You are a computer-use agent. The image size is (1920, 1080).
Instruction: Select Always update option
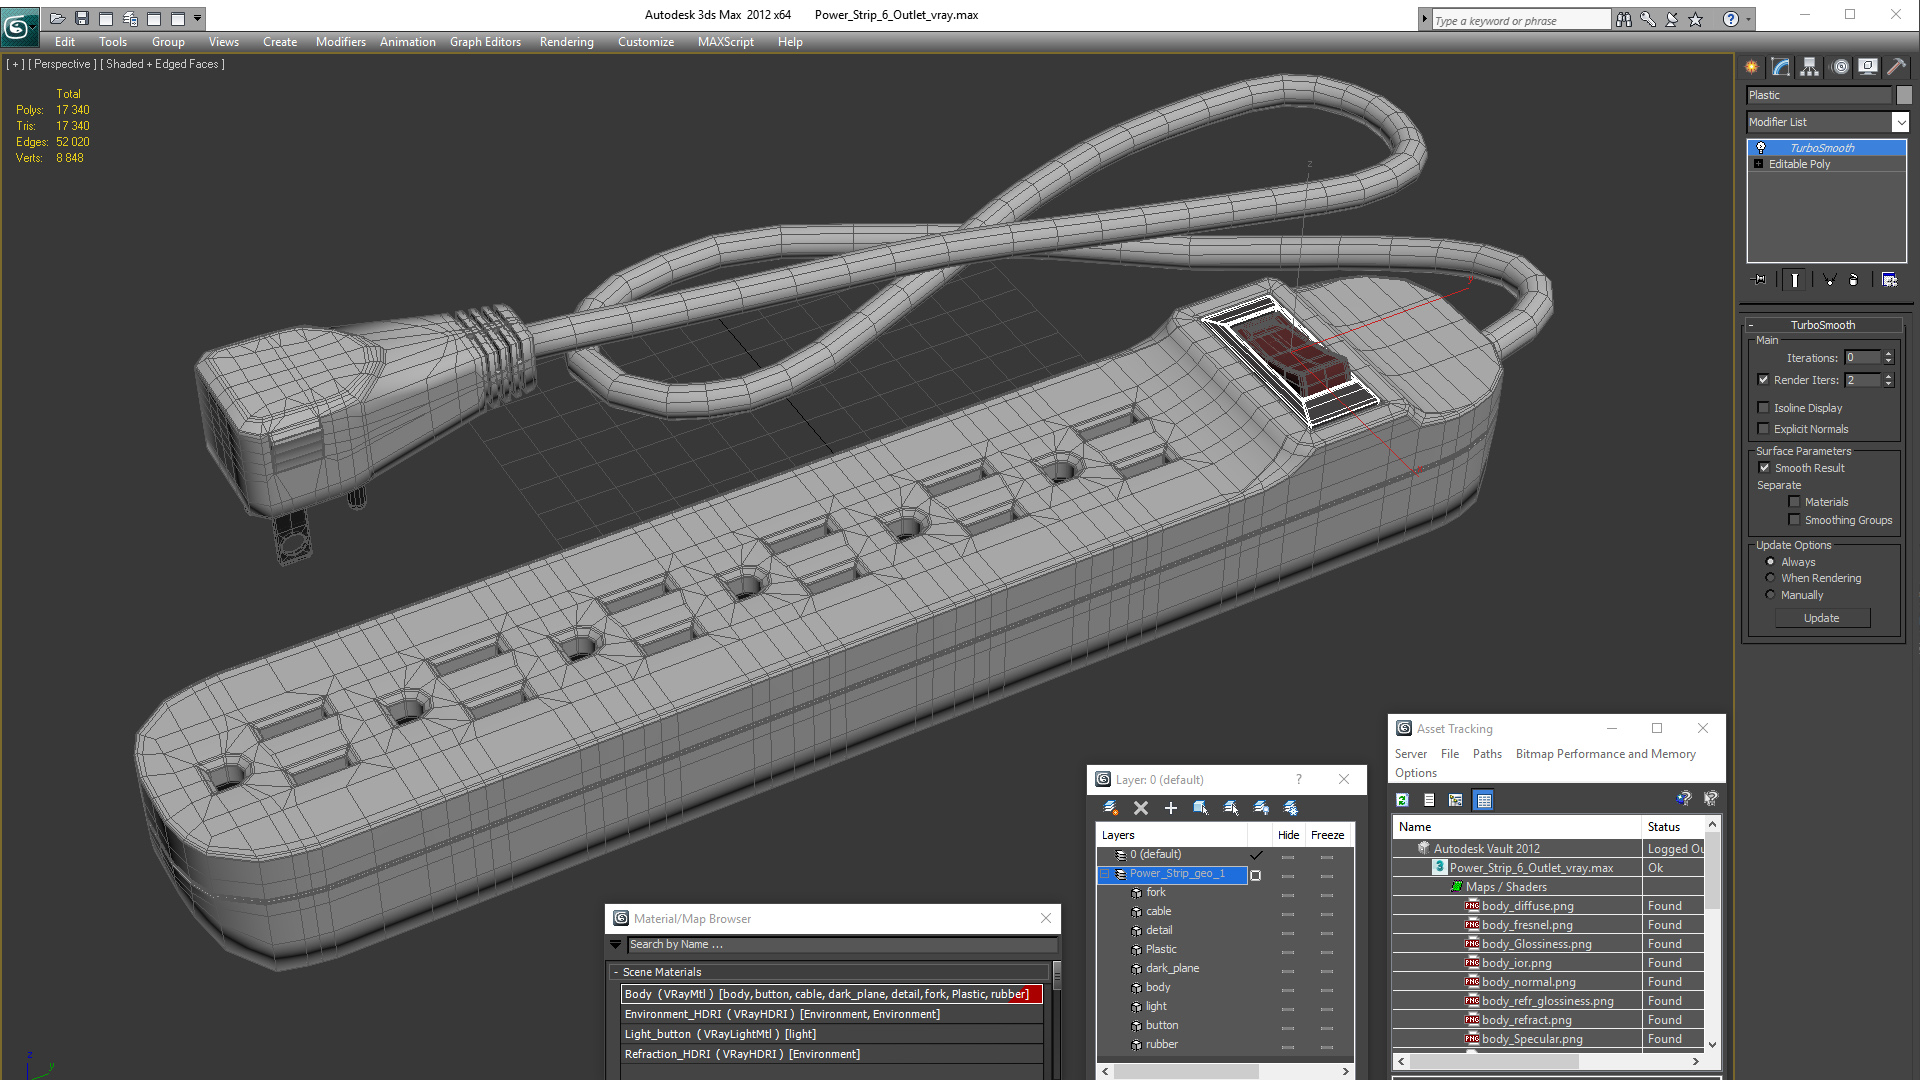(x=1771, y=562)
